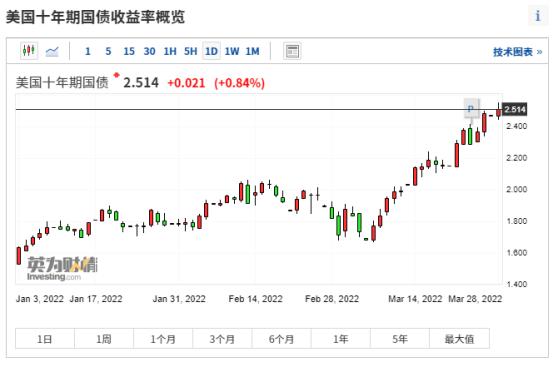Image resolution: width=554 pixels, height=368 pixels.
Task: Select the 1W interval
Action: pyautogui.click(x=232, y=52)
